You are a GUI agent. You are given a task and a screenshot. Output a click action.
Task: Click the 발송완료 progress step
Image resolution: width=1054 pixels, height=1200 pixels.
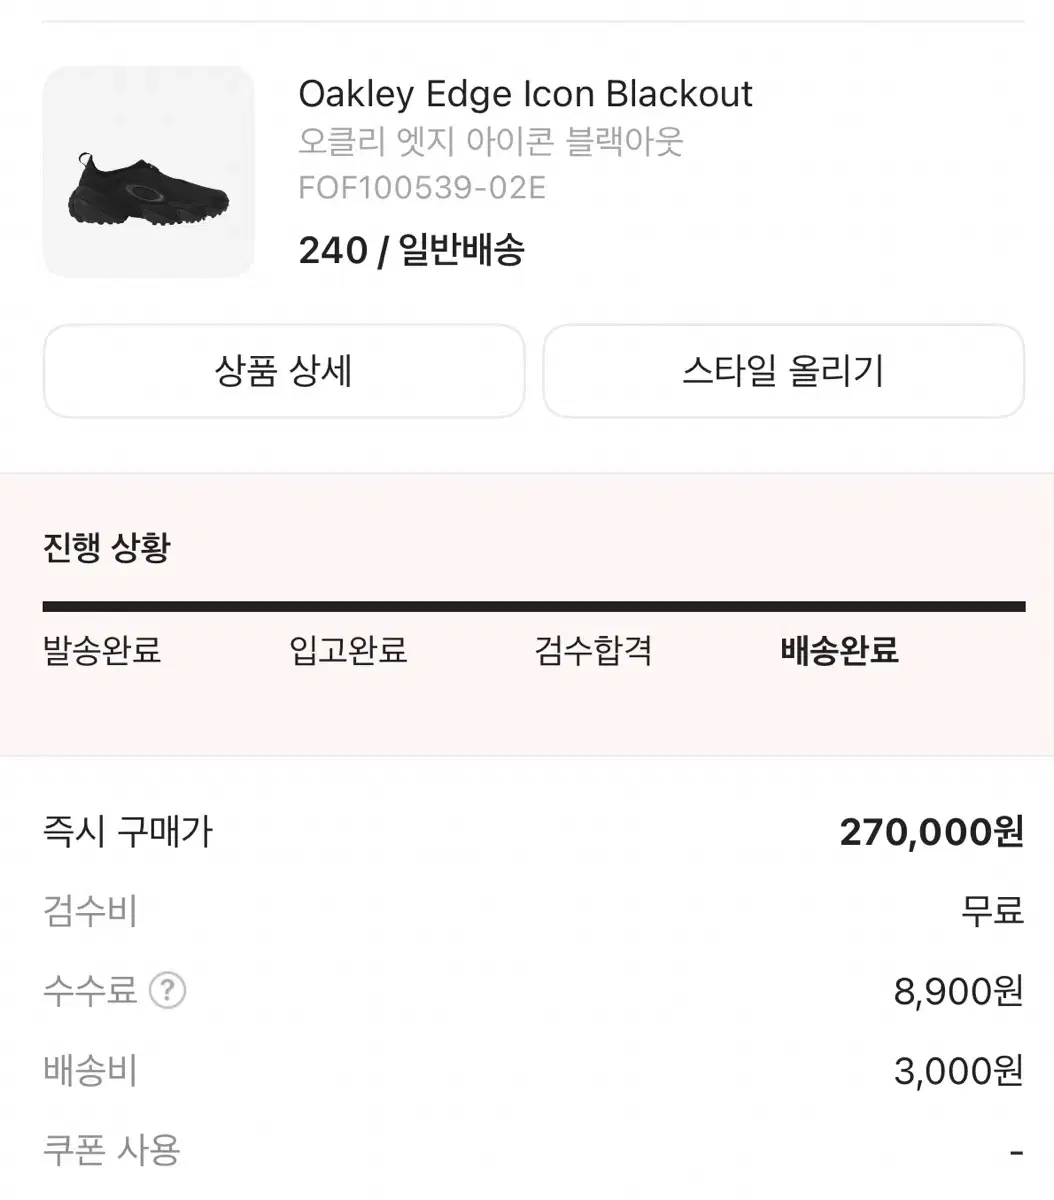coord(102,651)
